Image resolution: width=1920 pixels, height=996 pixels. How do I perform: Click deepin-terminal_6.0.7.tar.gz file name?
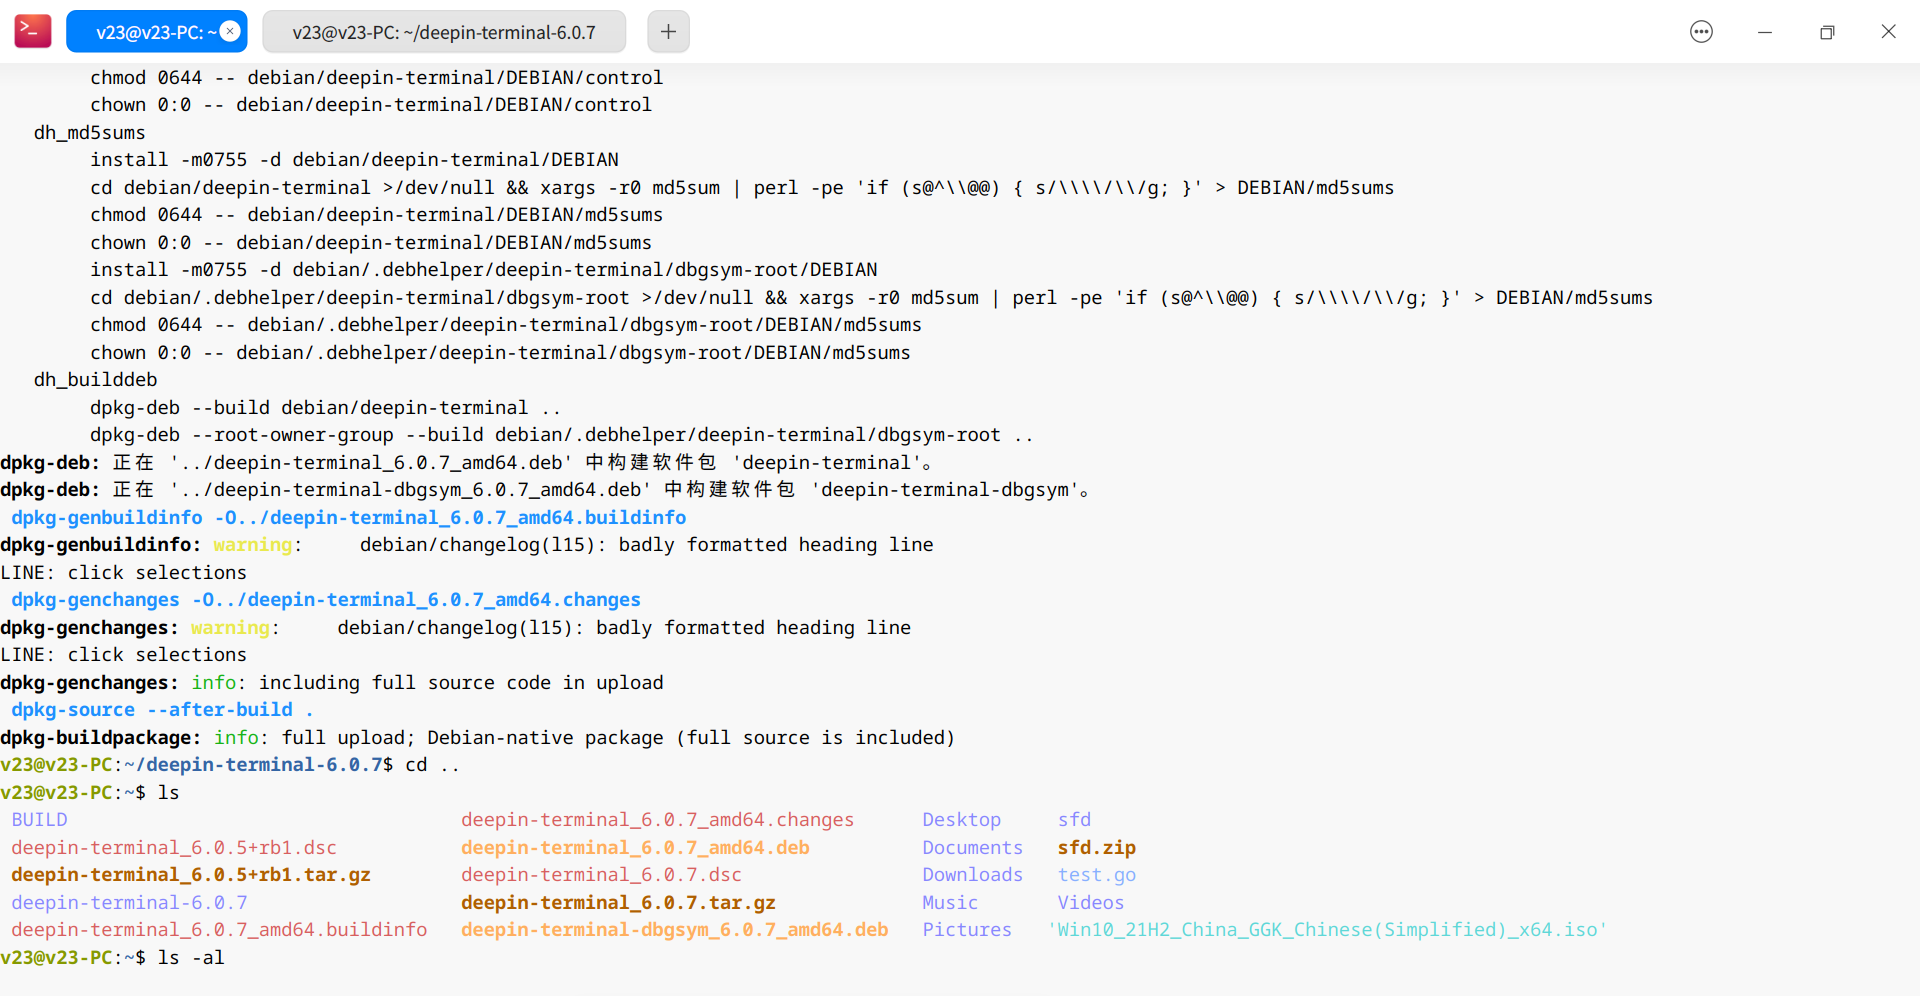(618, 903)
